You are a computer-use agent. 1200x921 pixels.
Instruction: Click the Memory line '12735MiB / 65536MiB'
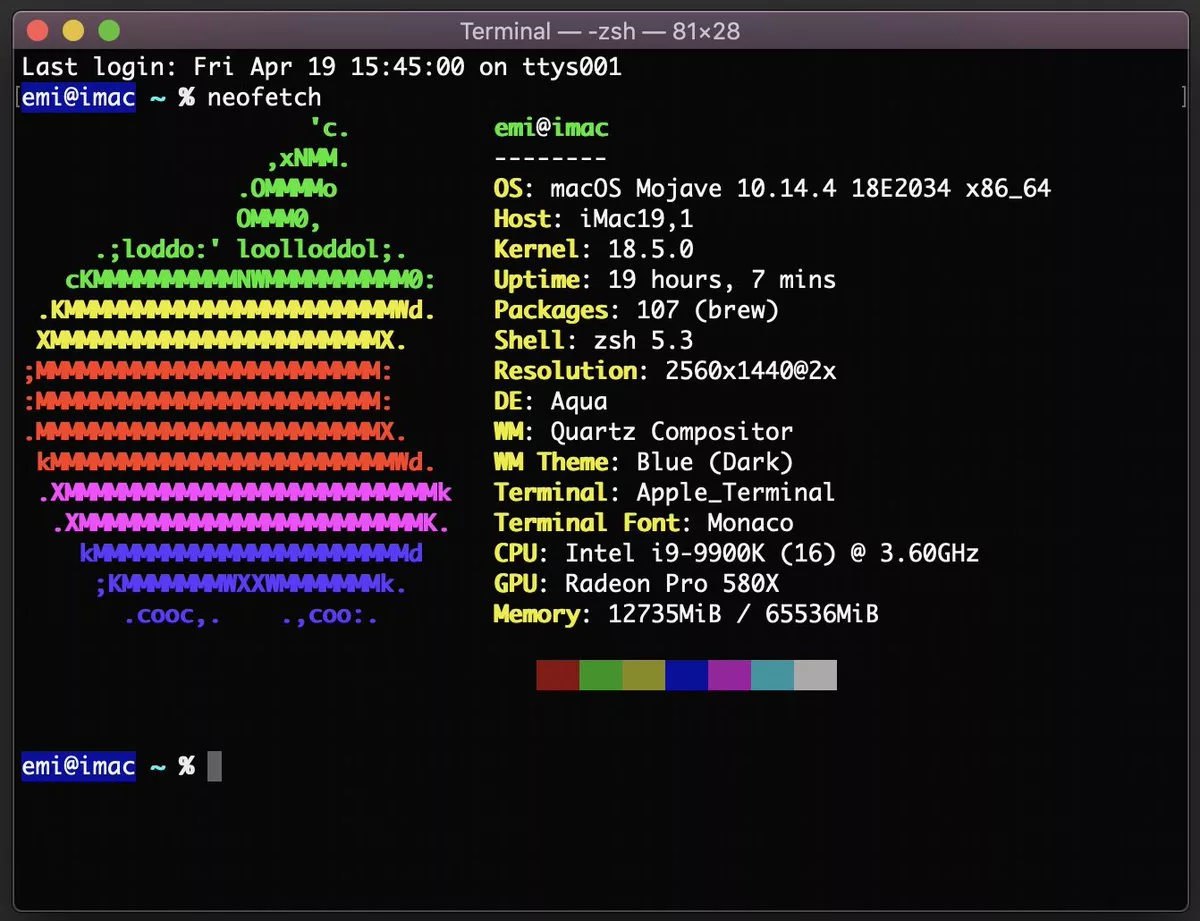[x=743, y=614]
